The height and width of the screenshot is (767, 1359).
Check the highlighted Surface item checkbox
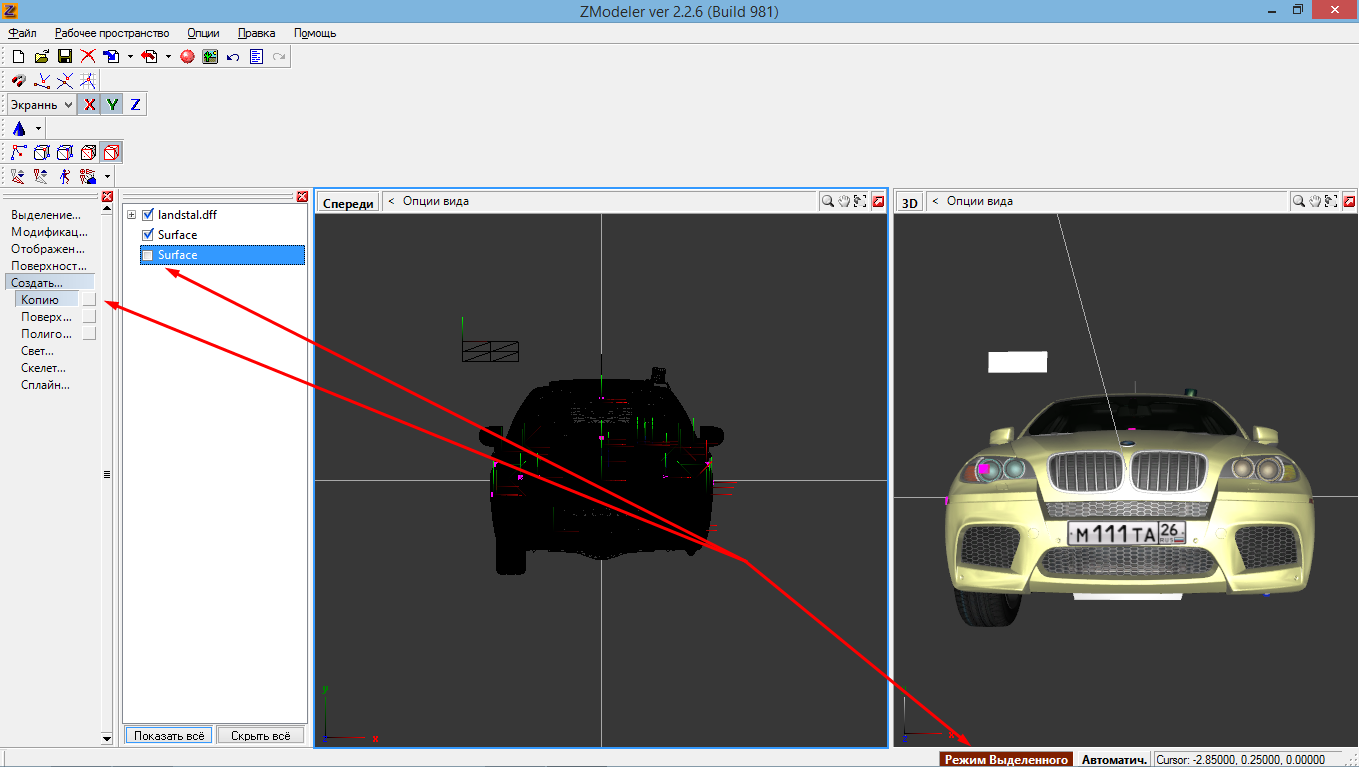148,255
